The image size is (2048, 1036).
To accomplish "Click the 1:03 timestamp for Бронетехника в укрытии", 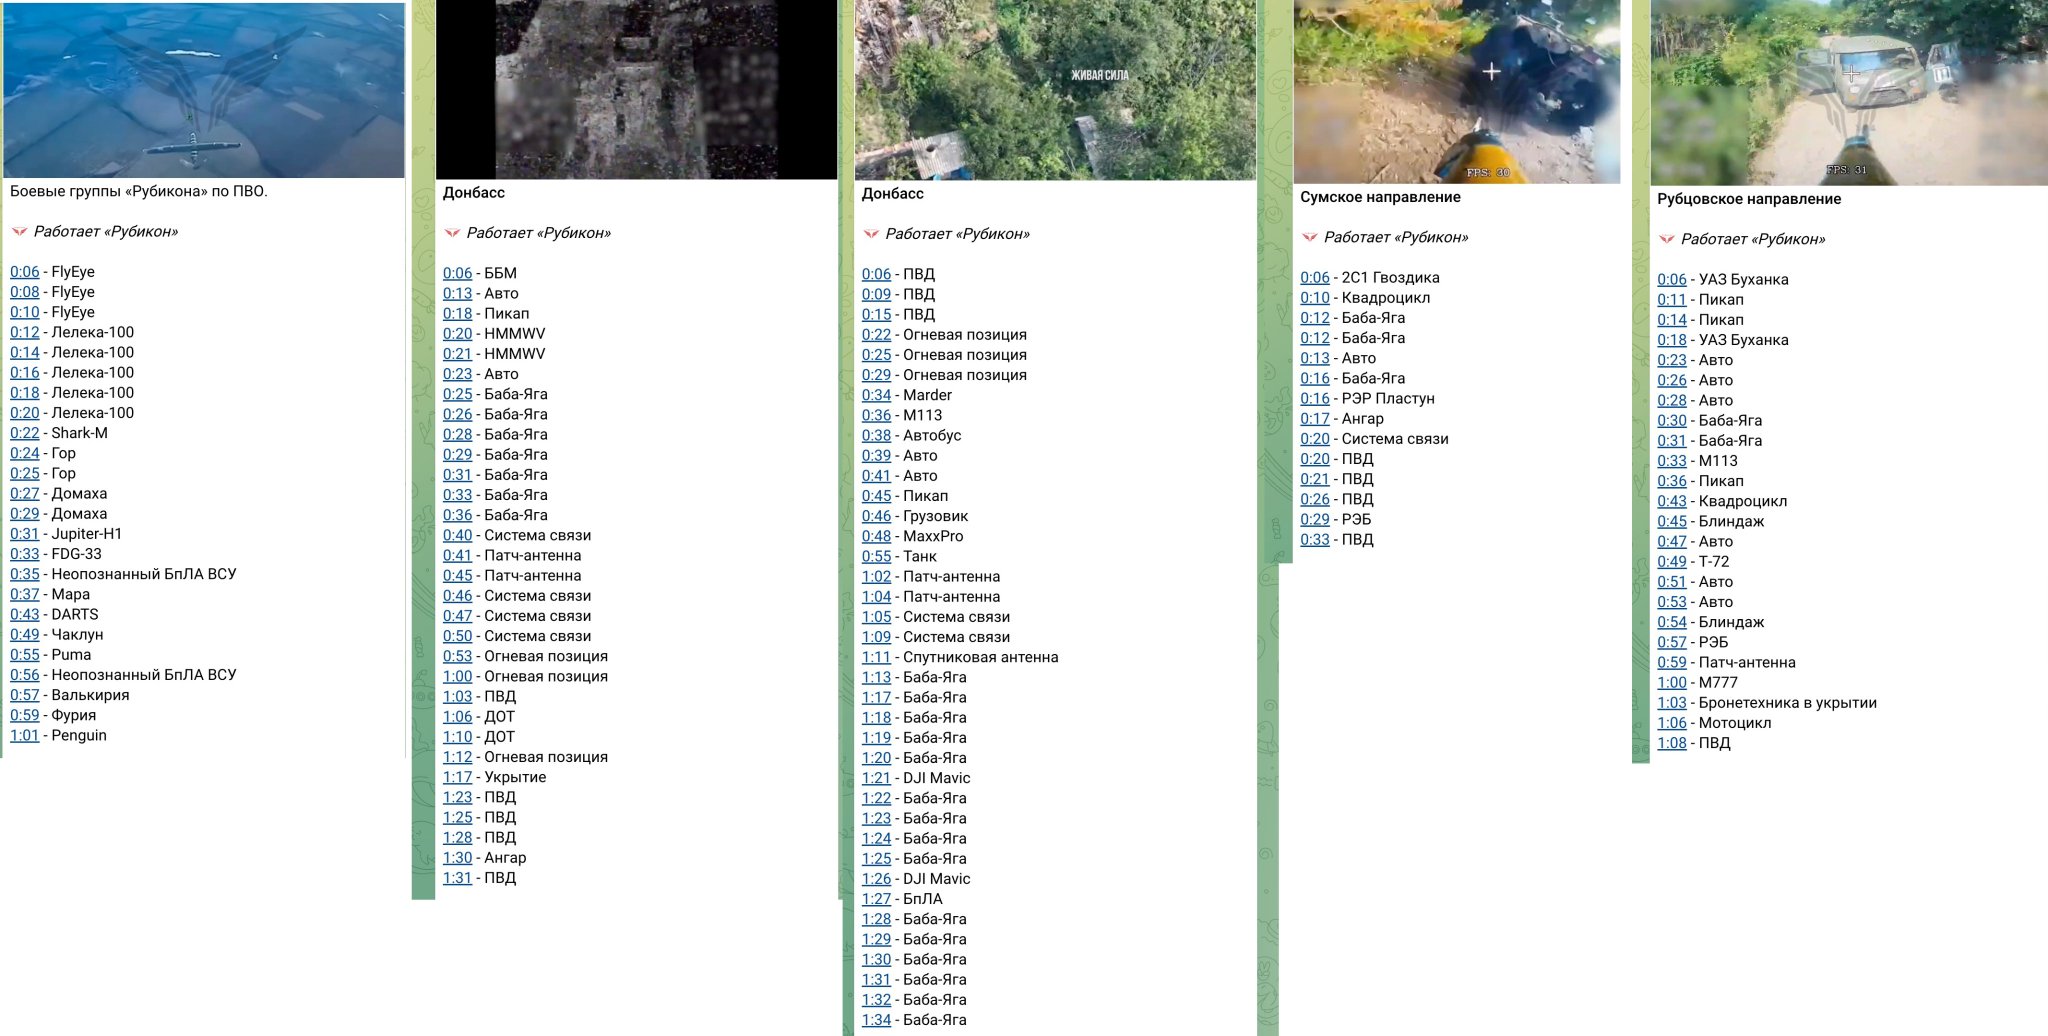I will (x=1672, y=703).
